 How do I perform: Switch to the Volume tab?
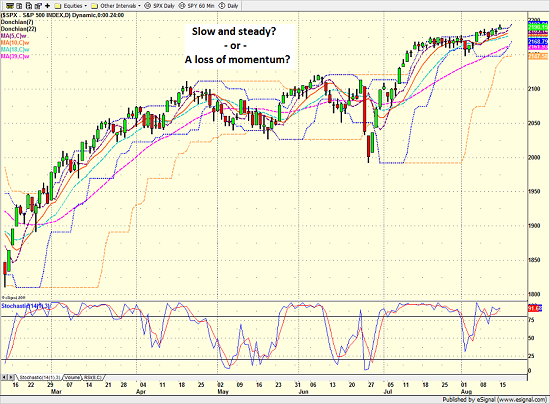point(72,377)
